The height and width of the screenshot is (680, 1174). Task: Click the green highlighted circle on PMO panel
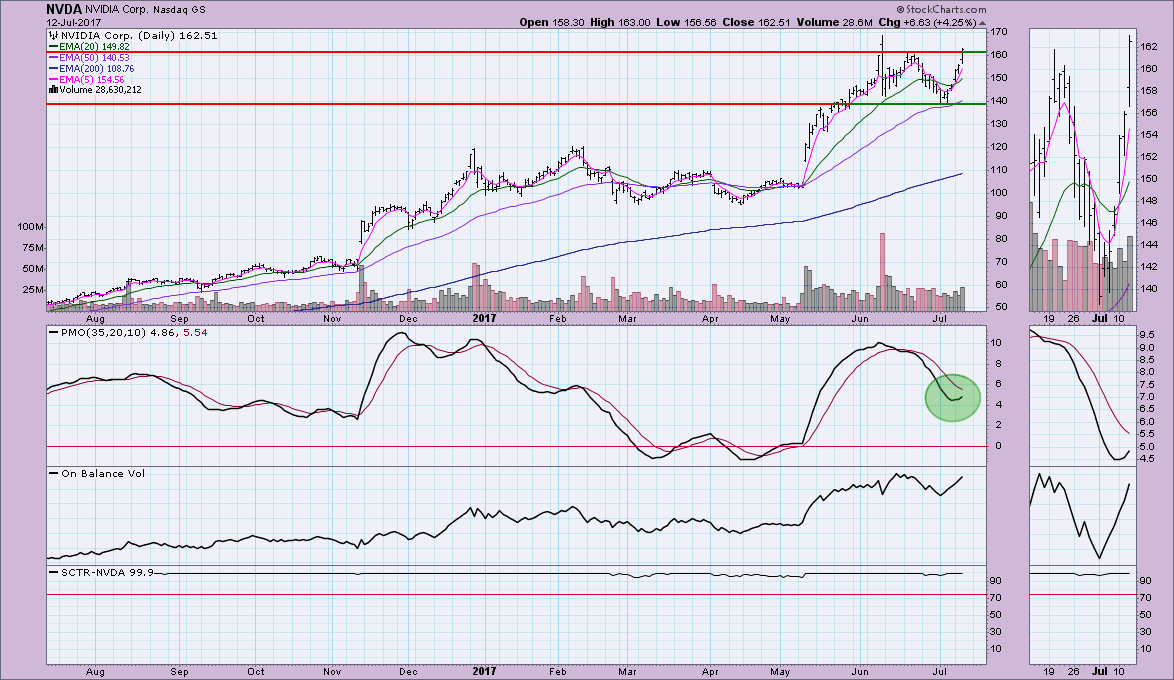tap(952, 397)
